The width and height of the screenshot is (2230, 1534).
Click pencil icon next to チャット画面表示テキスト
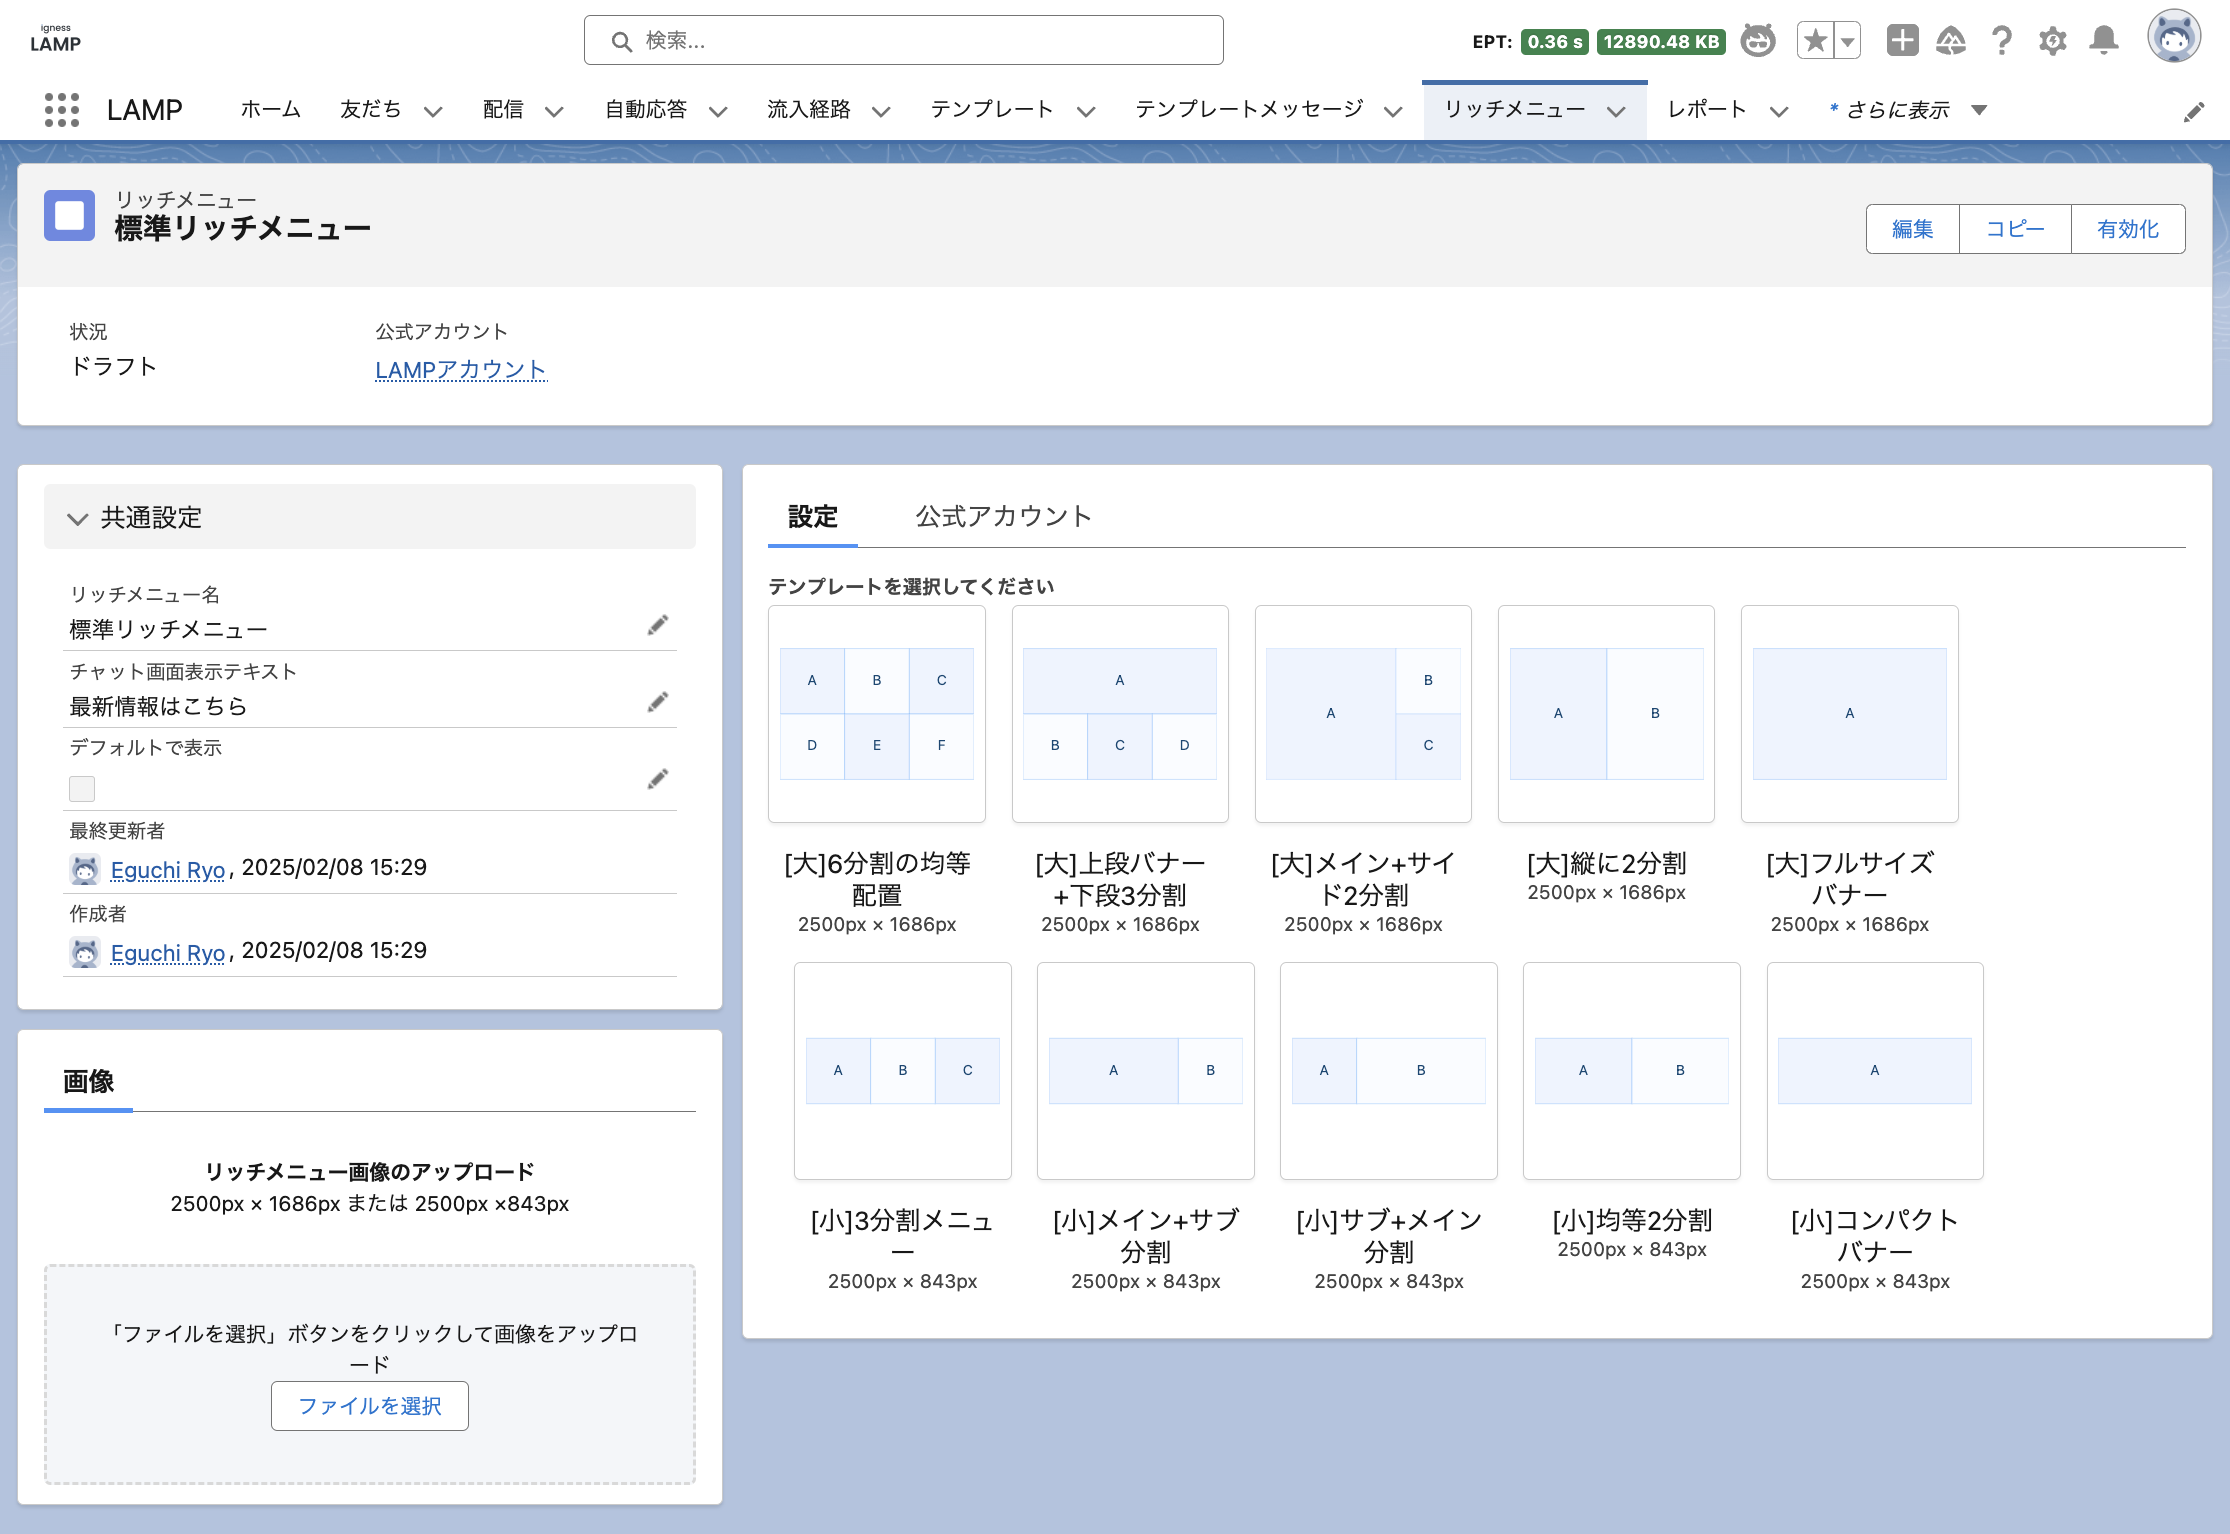657,703
